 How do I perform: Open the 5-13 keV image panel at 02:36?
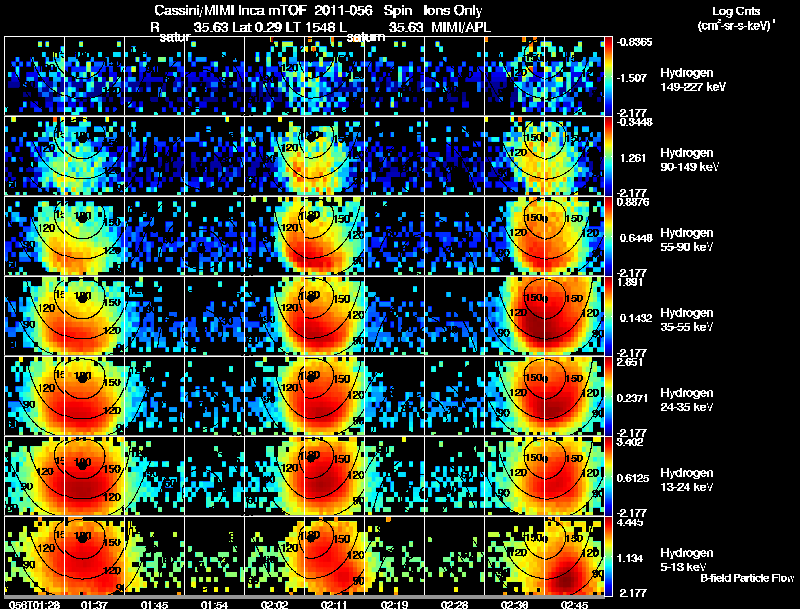click(514, 556)
